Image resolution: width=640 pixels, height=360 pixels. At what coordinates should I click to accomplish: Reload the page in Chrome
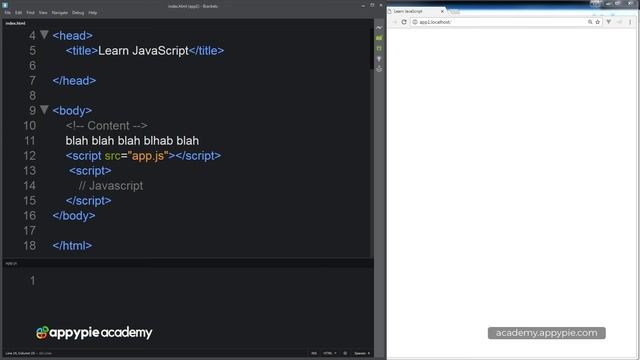[x=404, y=22]
